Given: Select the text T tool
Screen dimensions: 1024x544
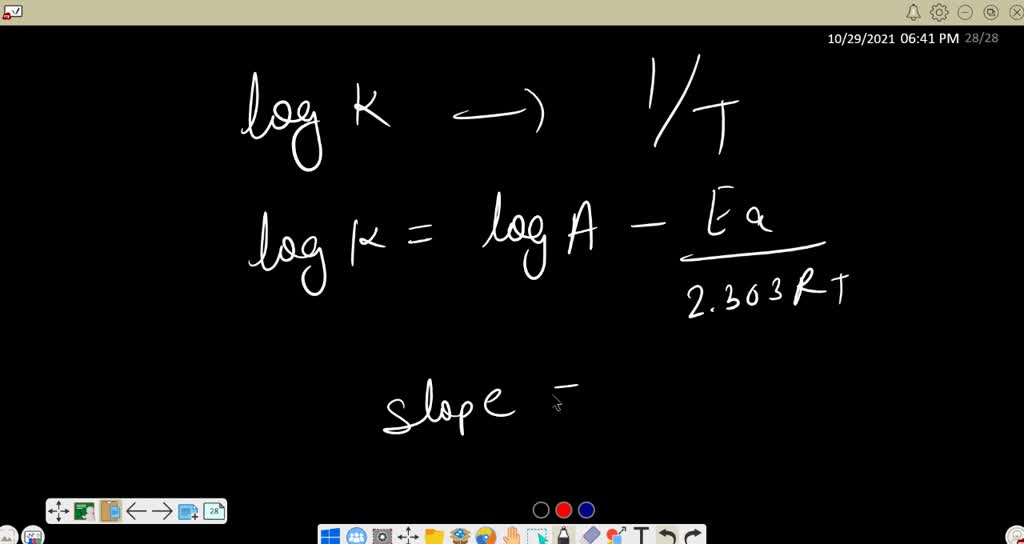Looking at the screenshot, I should (x=641, y=536).
